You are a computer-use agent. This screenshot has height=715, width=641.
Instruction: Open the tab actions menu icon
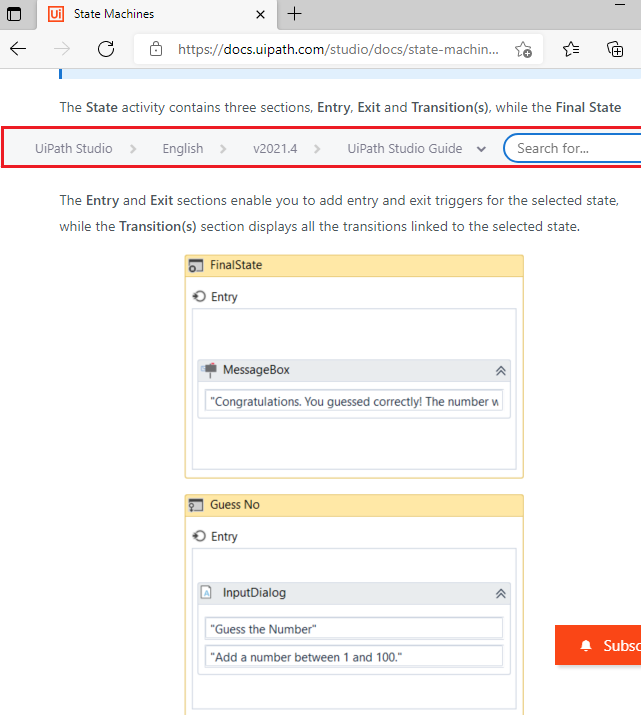pyautogui.click(x=14, y=14)
